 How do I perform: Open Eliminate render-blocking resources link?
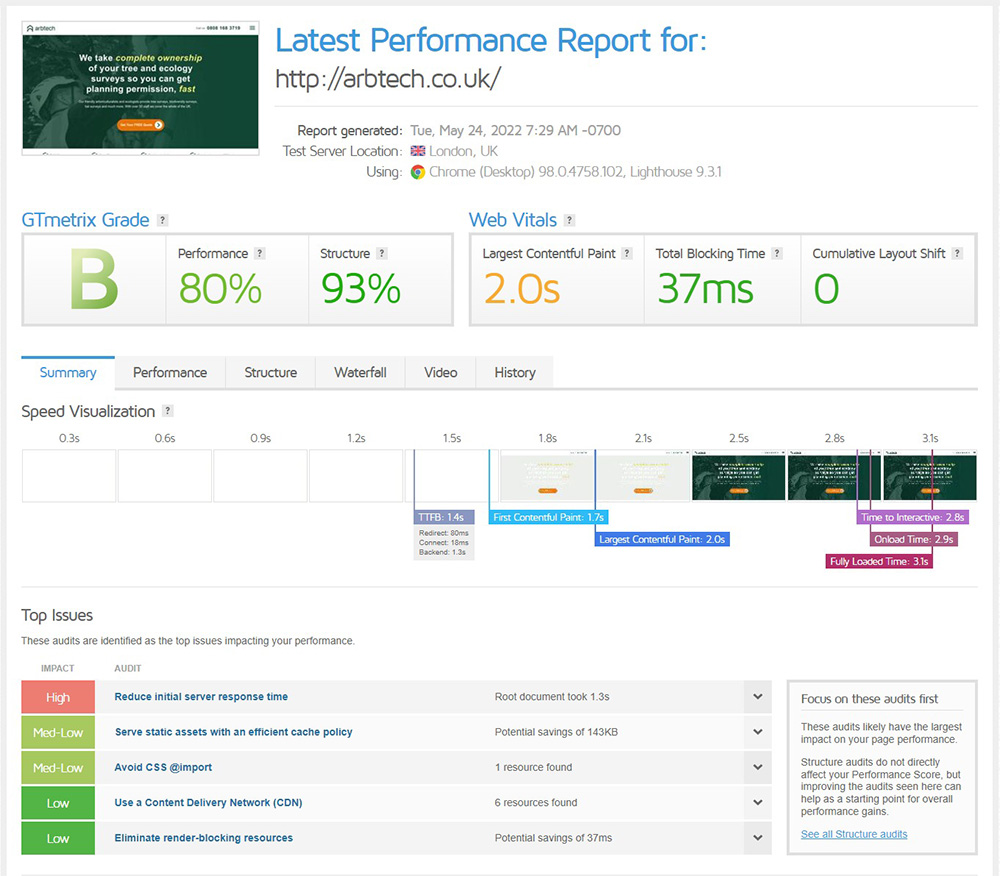pyautogui.click(x=203, y=838)
